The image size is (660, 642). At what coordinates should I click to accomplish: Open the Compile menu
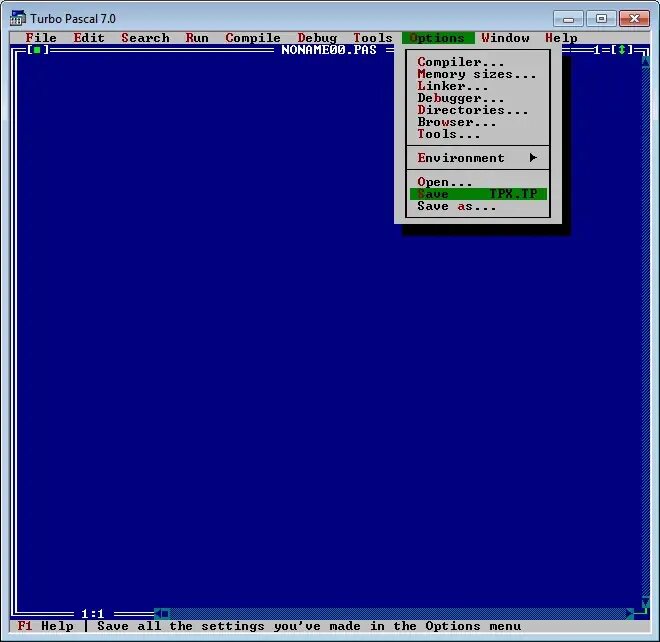click(x=253, y=38)
